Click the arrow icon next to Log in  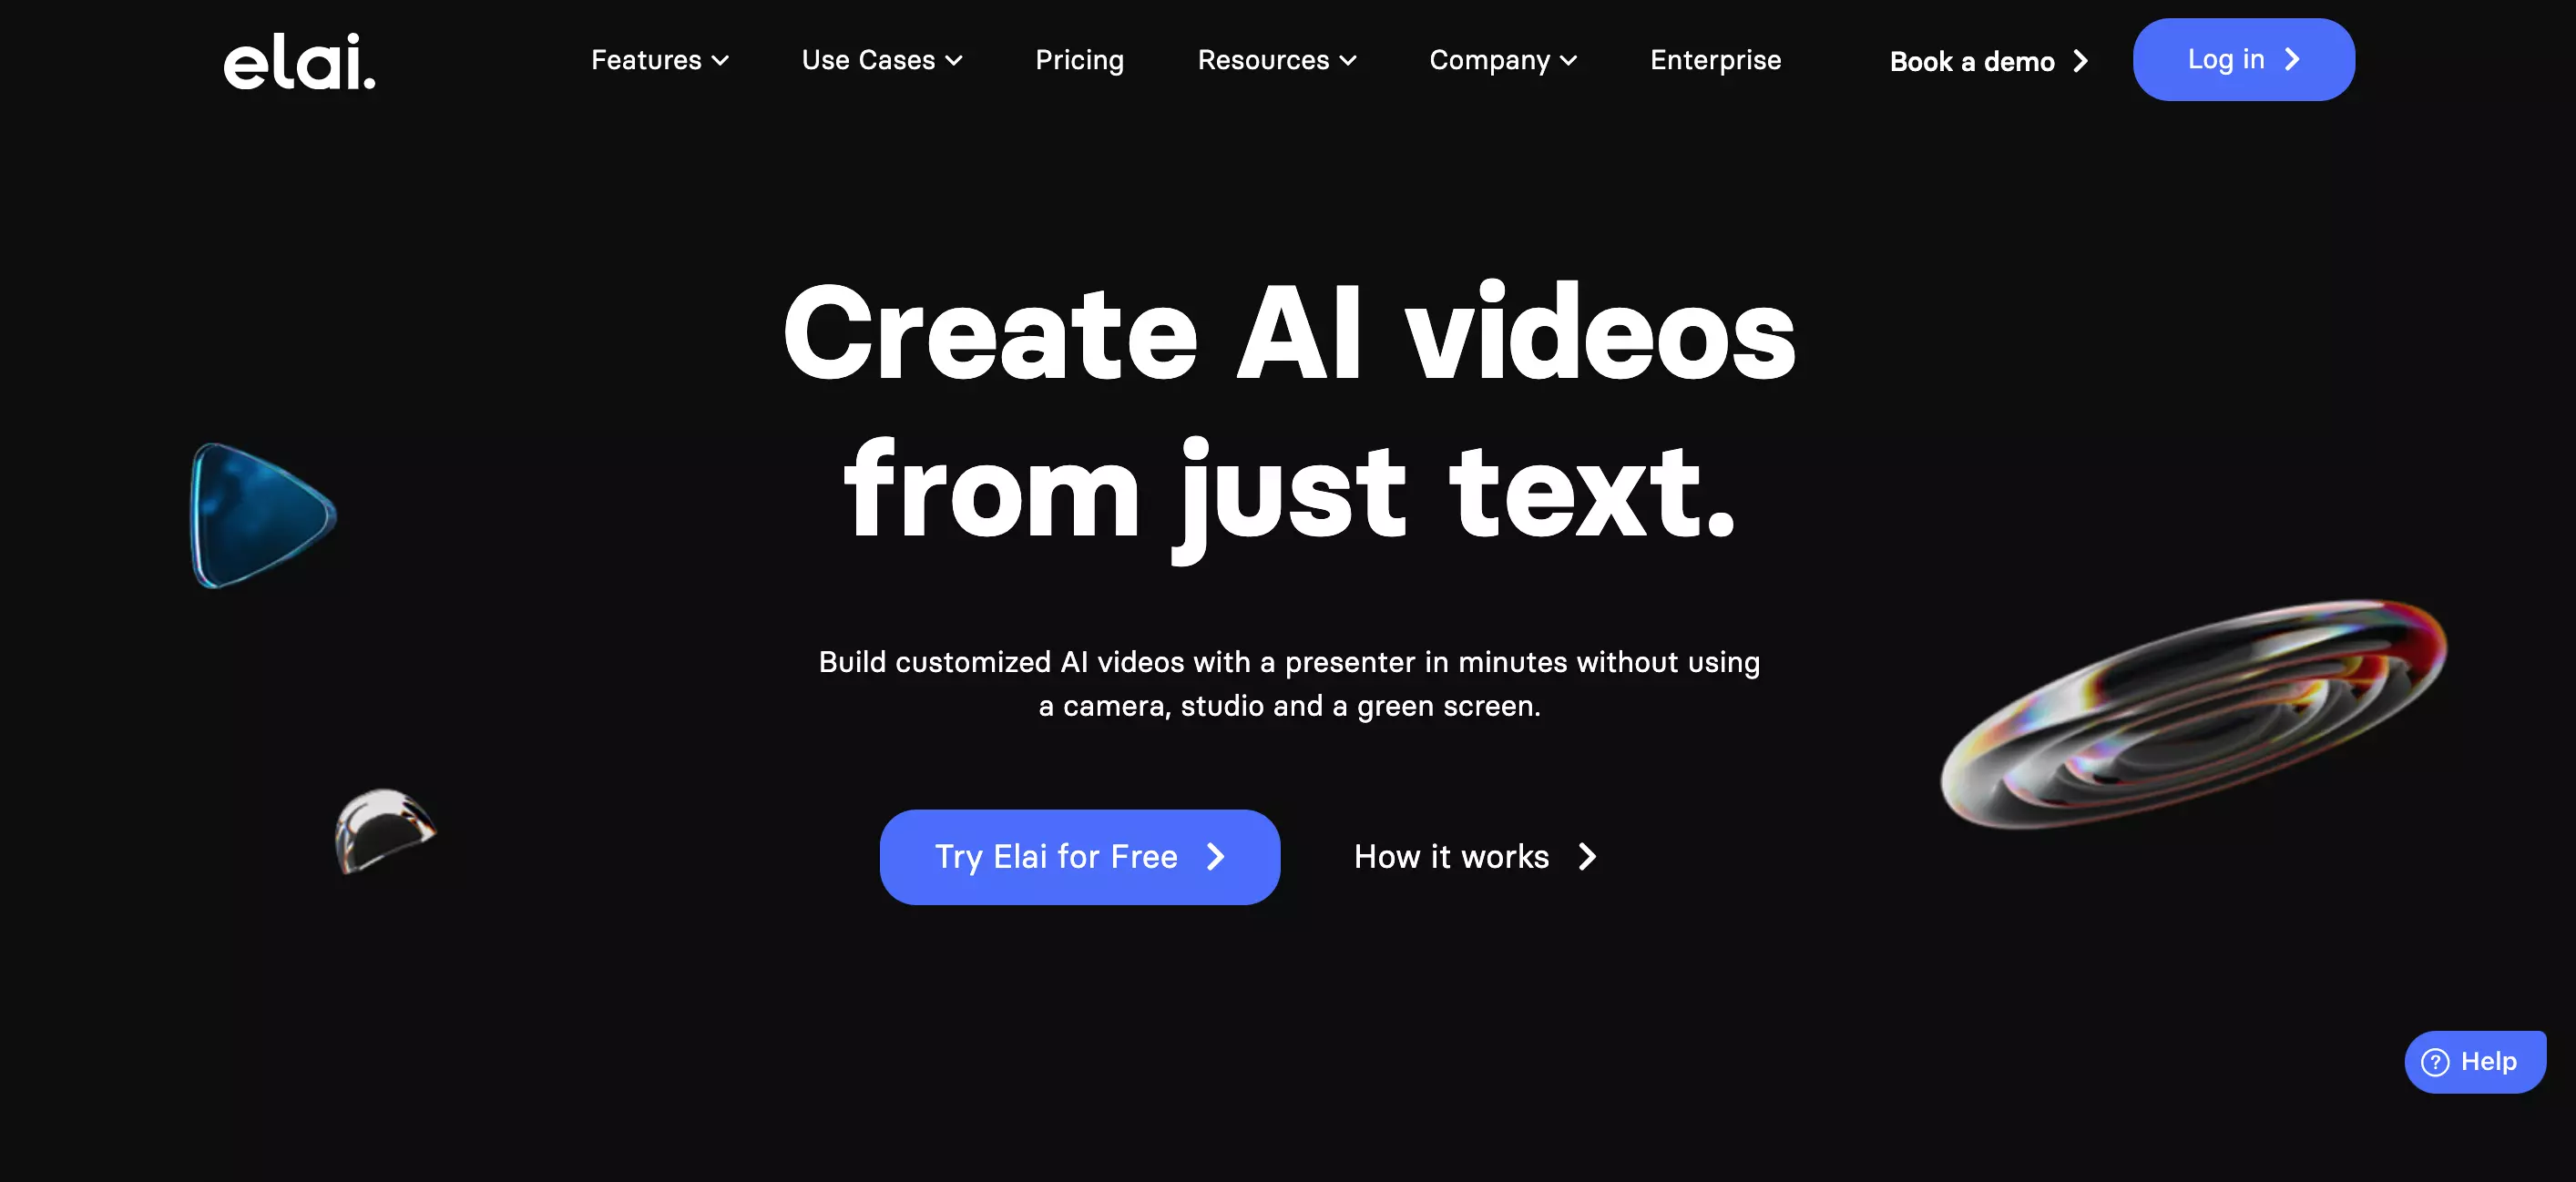pos(2300,57)
